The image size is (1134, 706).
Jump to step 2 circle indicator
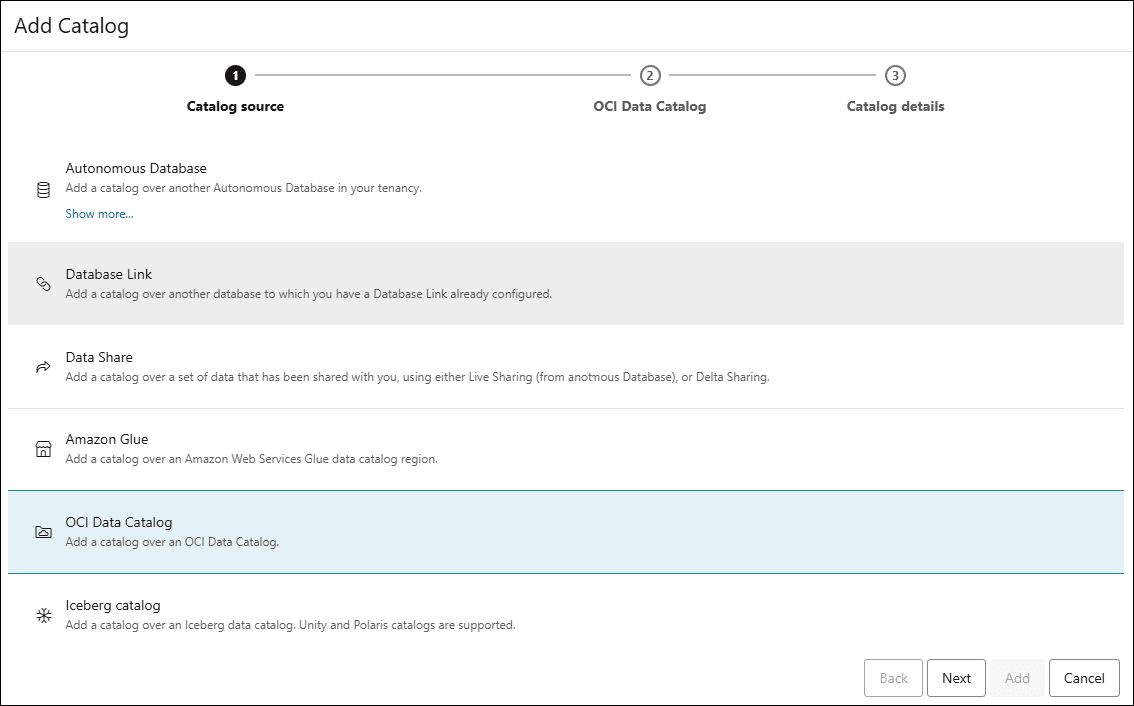[650, 75]
